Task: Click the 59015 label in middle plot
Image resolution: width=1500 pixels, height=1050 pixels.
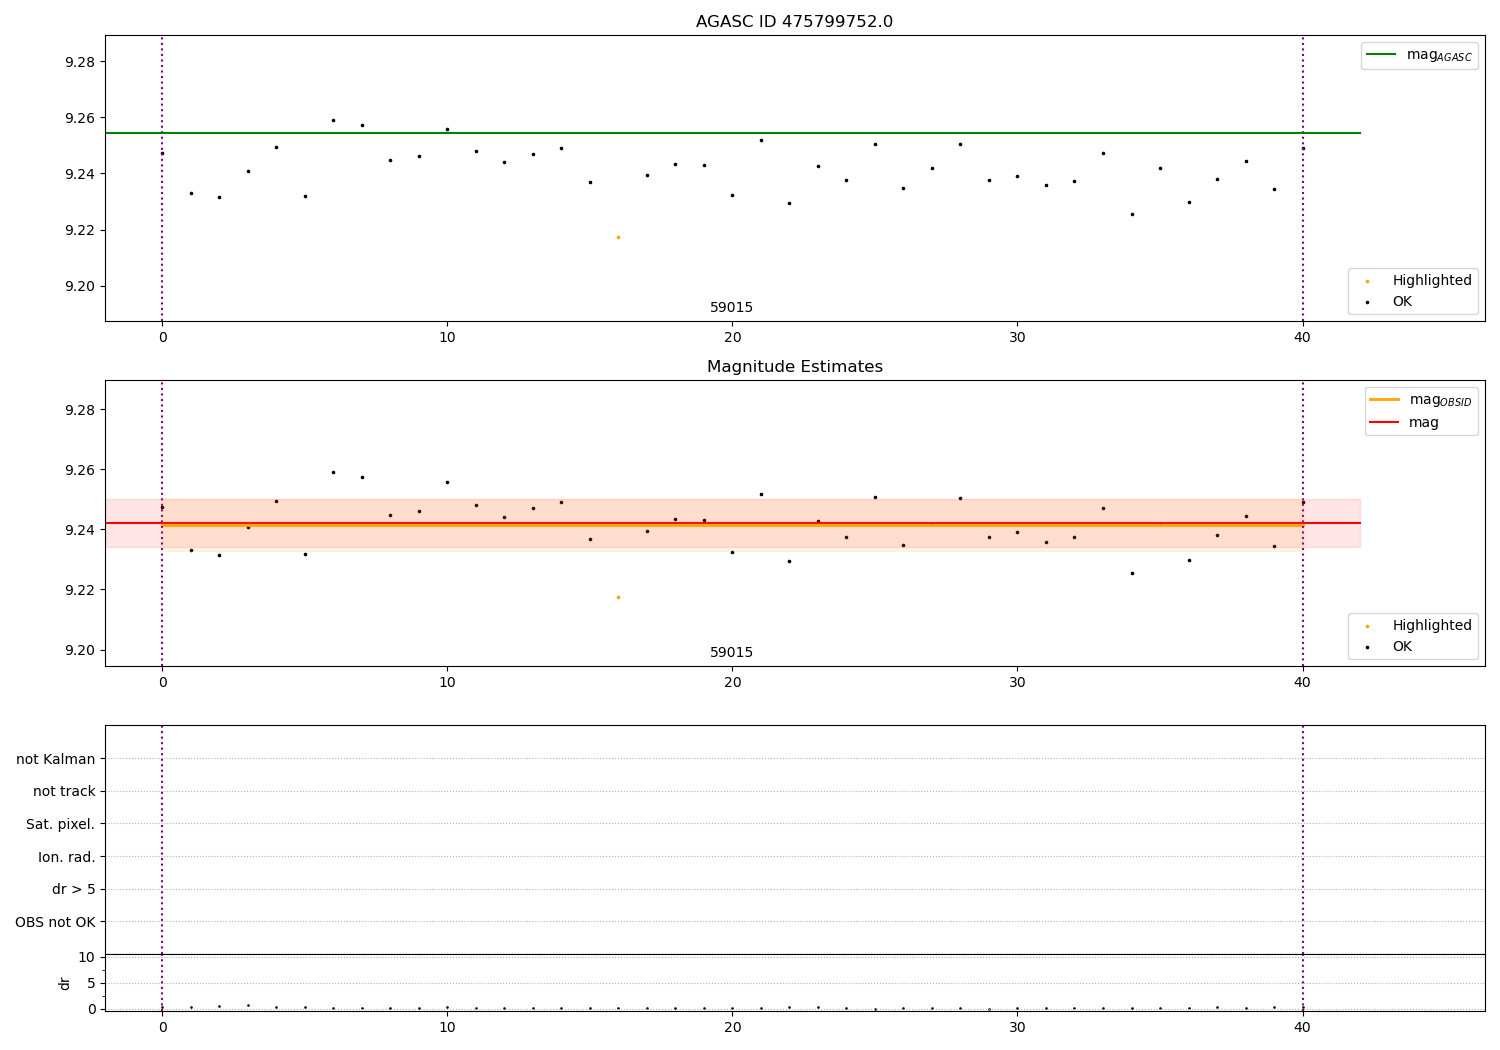Action: [x=731, y=653]
